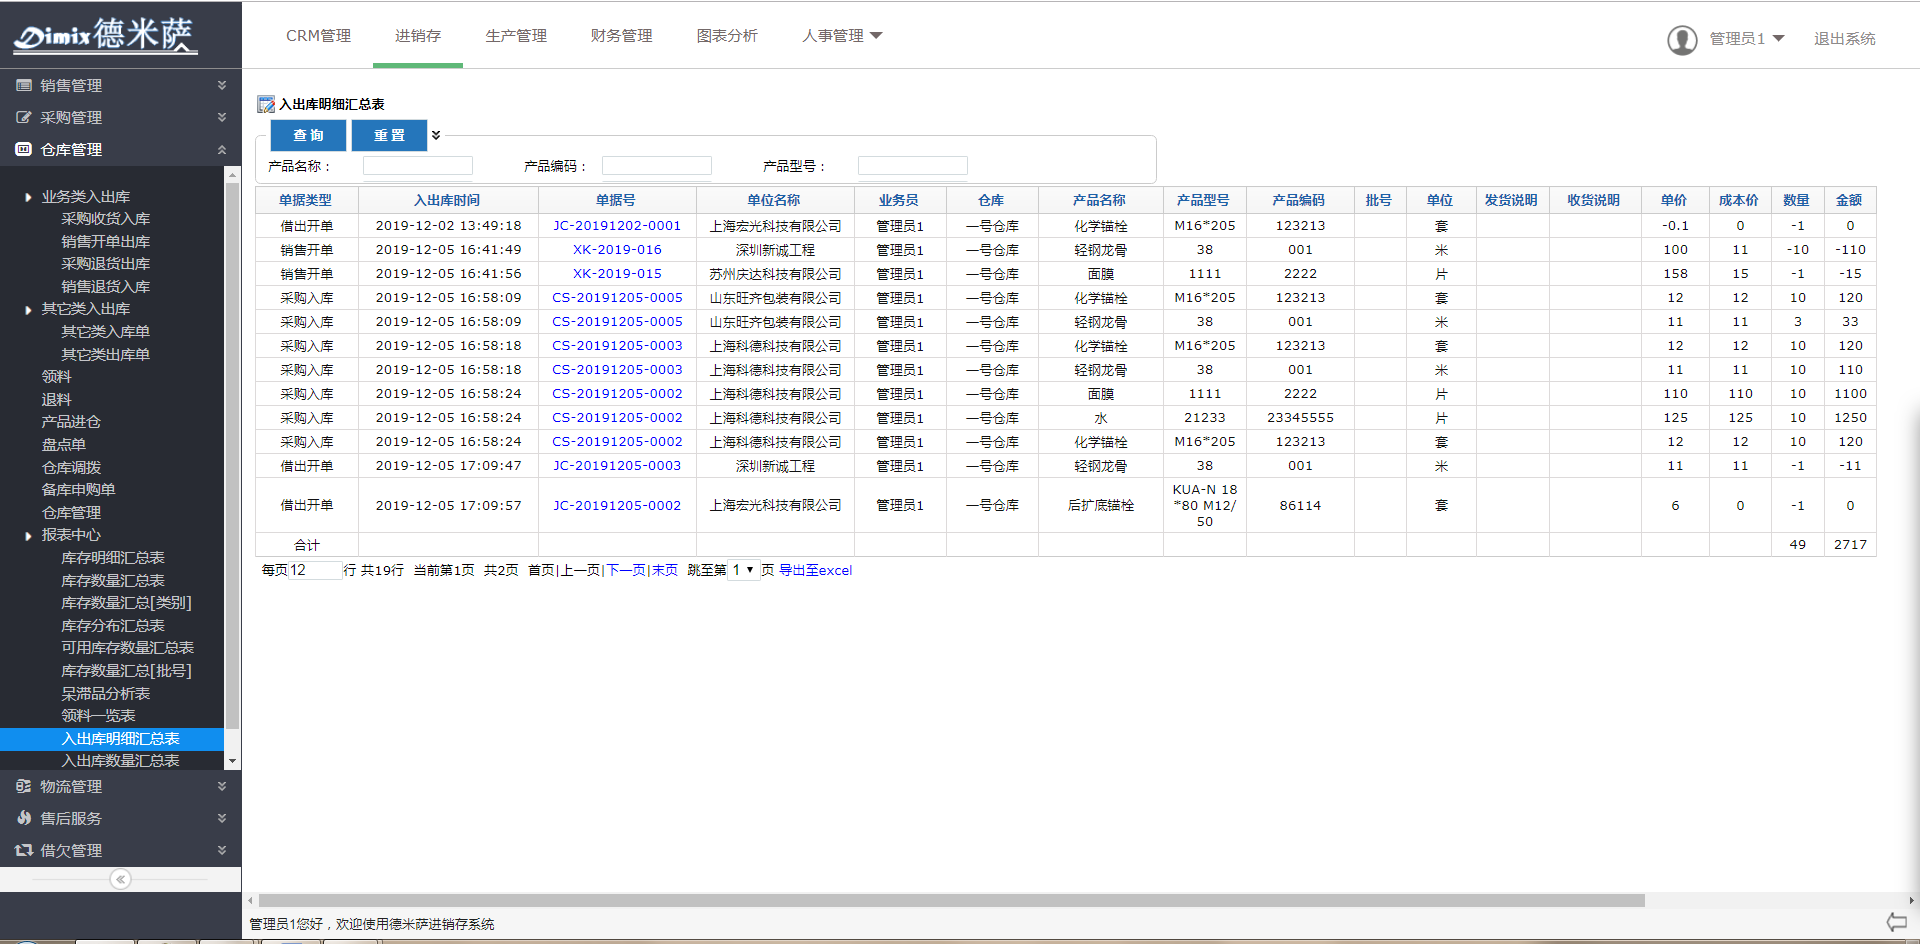The image size is (1920, 944).
Task: Open the 人事管理 dropdown menu
Action: 842,36
